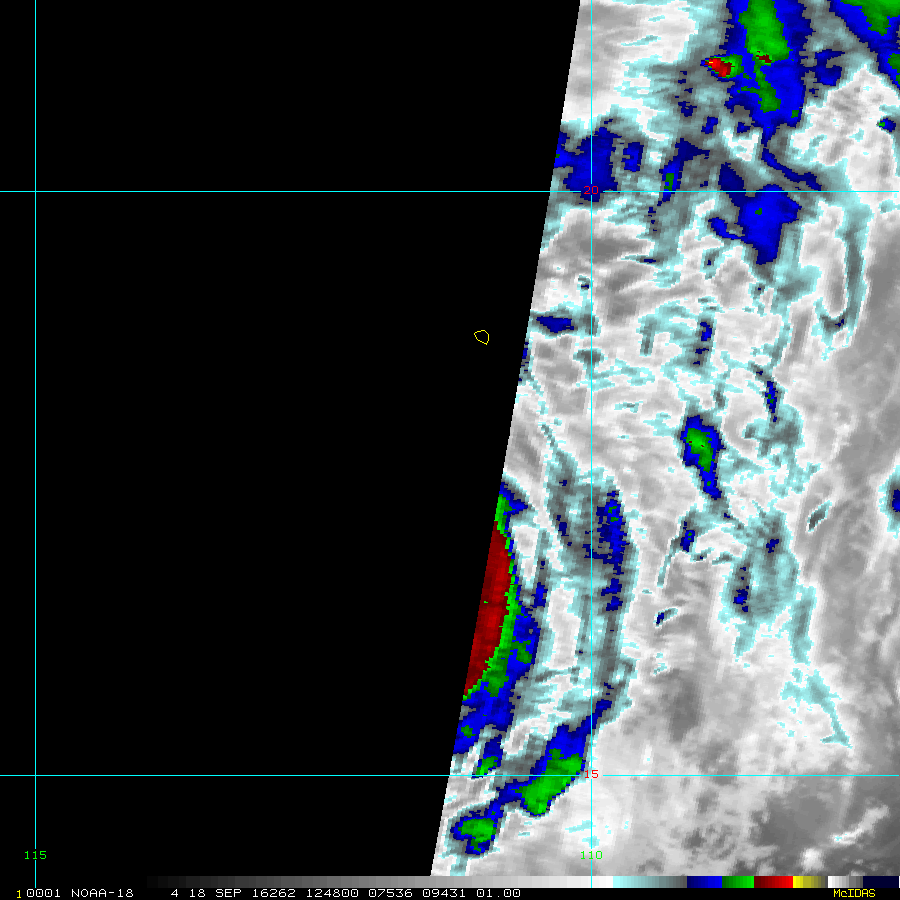Click the 09431 value in footer

click(444, 893)
